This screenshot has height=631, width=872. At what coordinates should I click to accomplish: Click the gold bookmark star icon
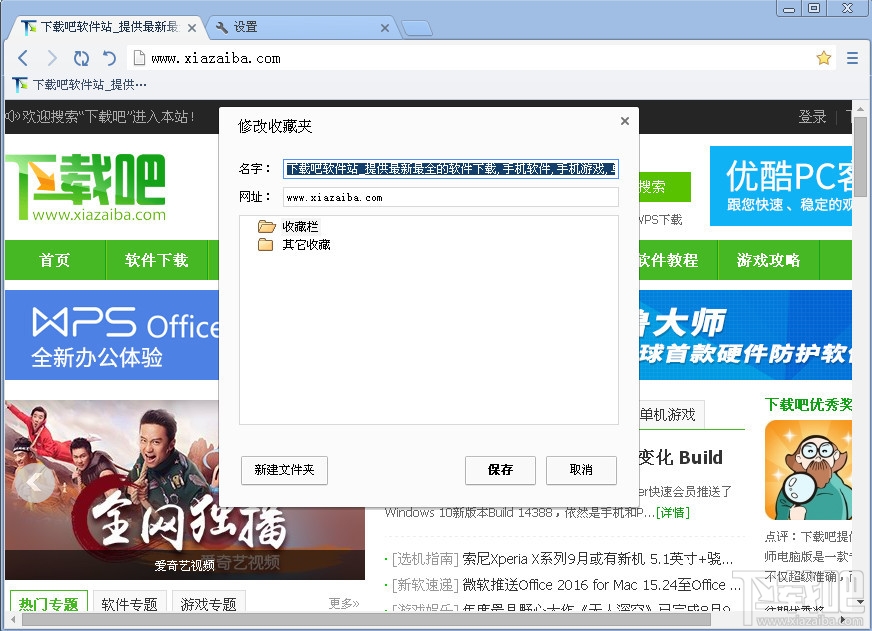point(824,58)
